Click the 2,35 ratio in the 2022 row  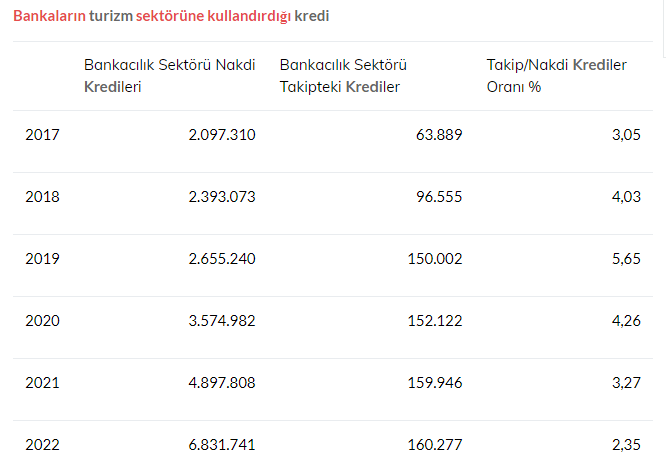tap(626, 445)
